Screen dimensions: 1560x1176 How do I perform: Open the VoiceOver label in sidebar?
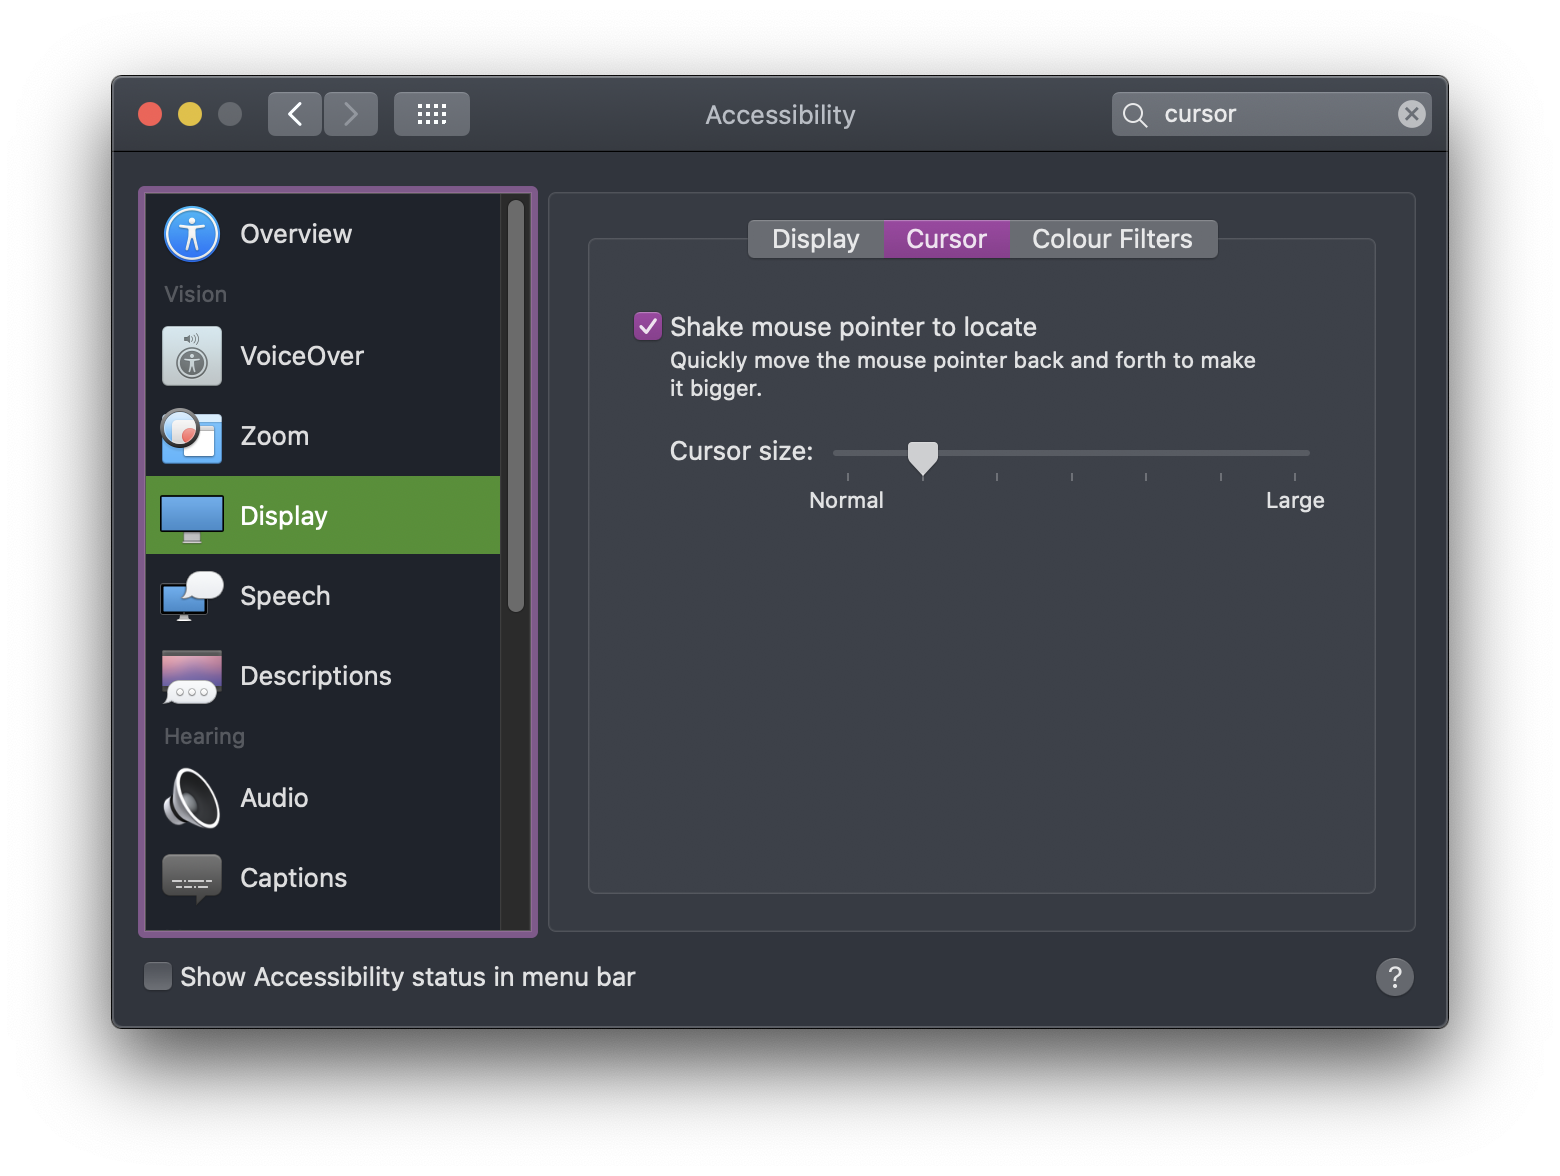302,356
